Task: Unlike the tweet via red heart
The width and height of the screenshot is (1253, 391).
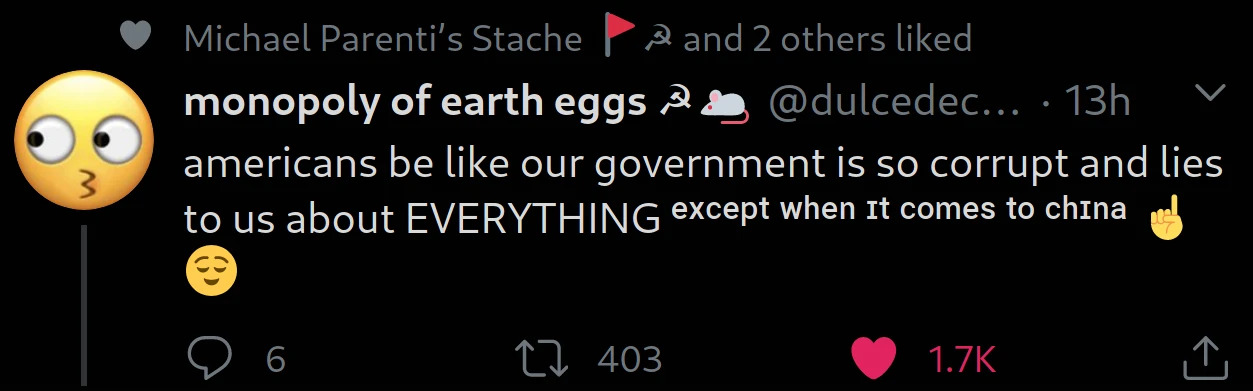Action: (x=874, y=357)
